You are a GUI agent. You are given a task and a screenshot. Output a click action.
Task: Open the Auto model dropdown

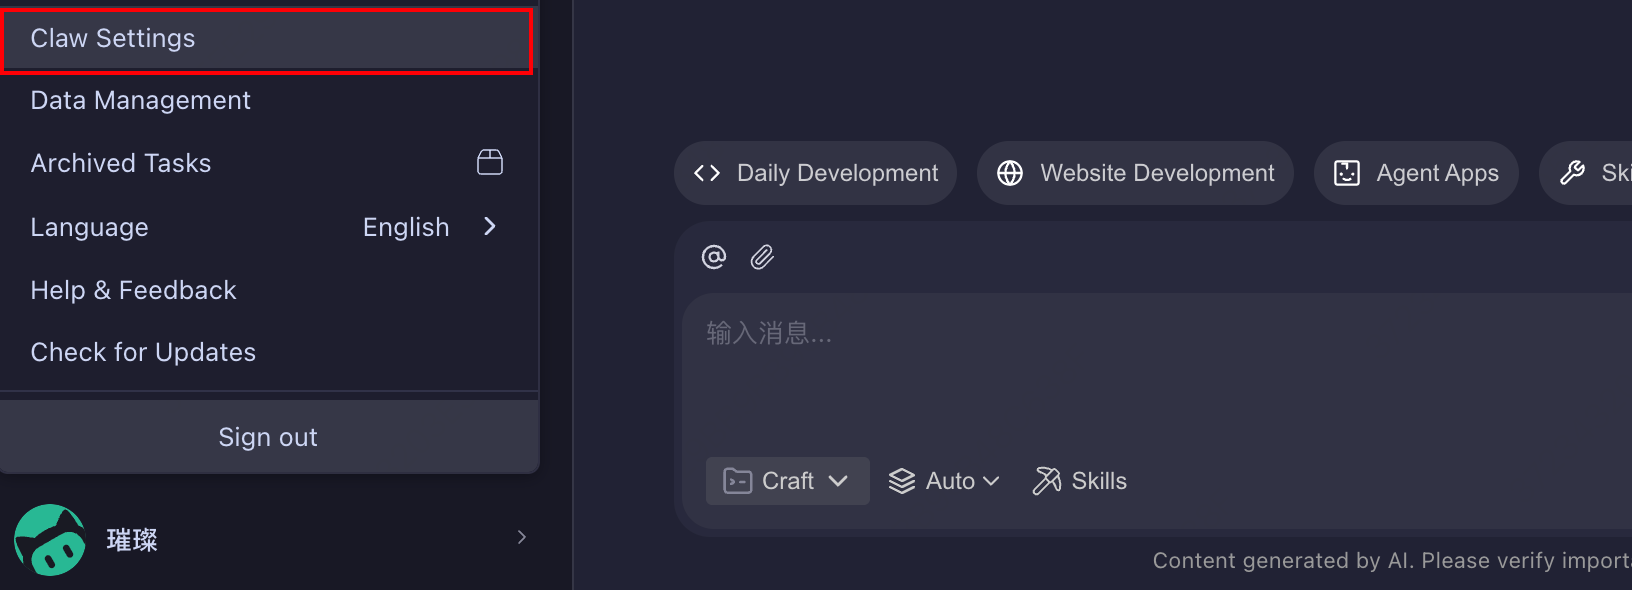(945, 481)
